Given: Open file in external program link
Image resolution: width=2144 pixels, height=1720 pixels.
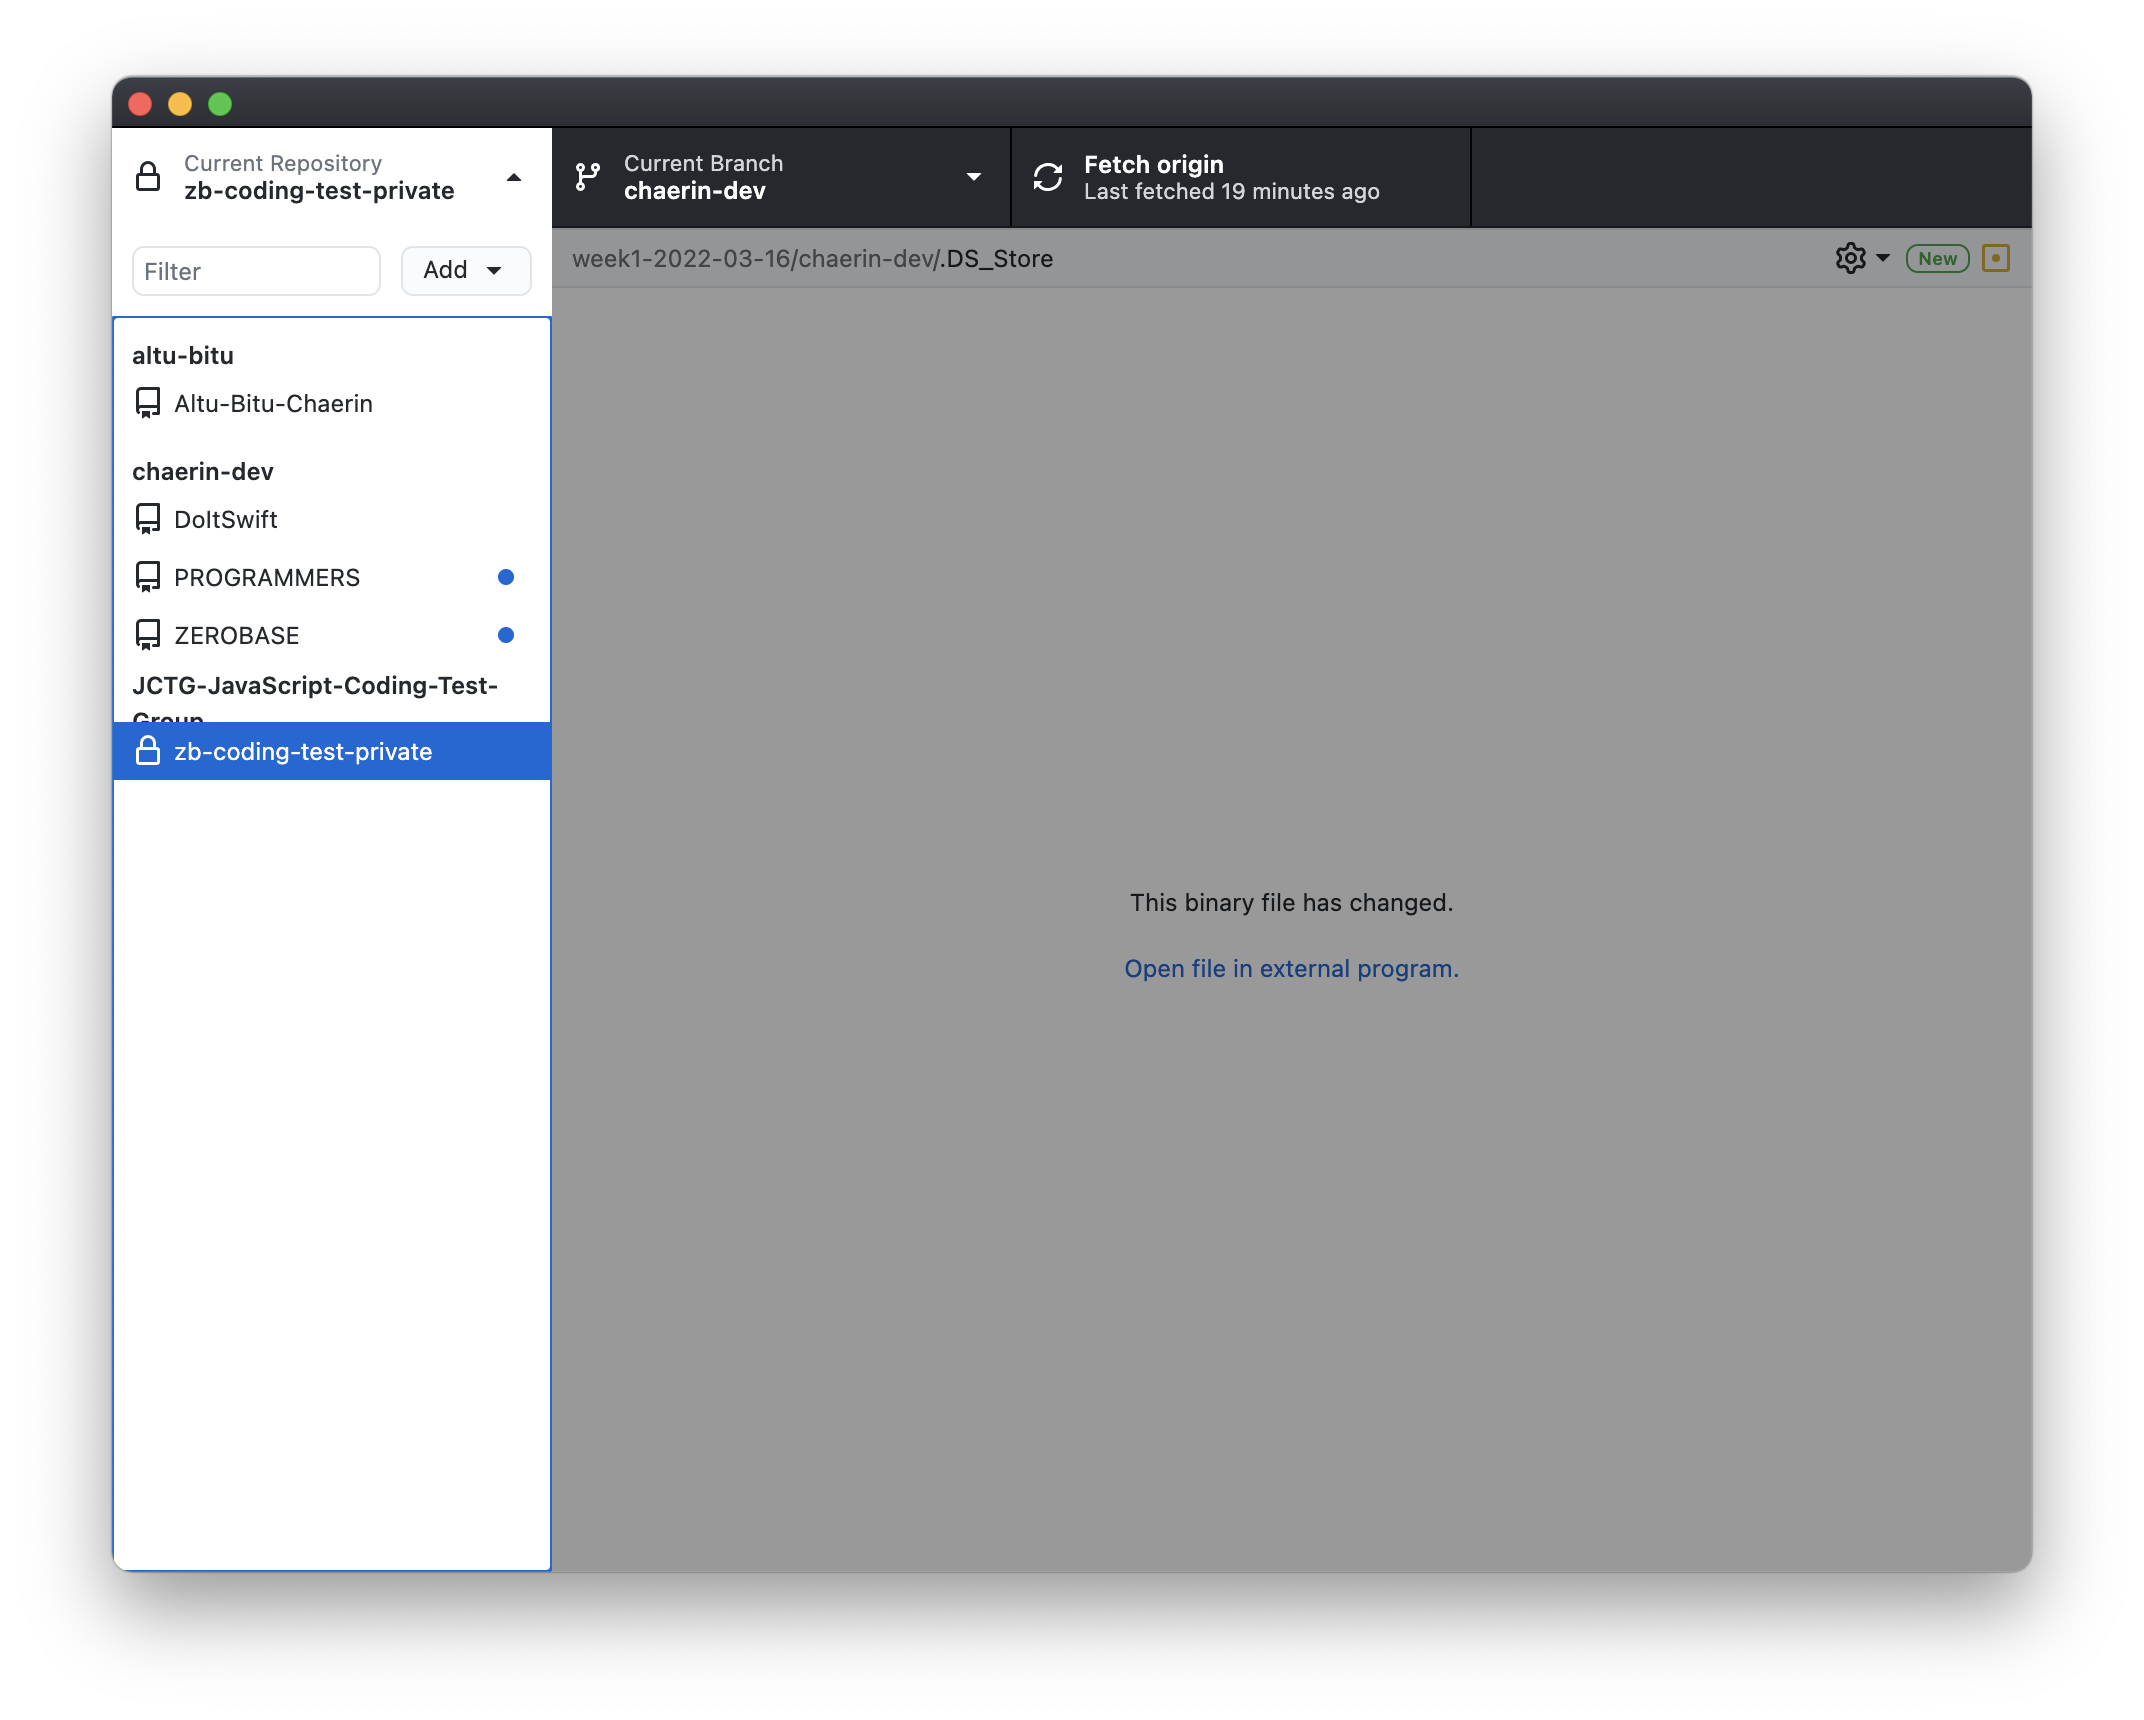Looking at the screenshot, I should [1291, 967].
